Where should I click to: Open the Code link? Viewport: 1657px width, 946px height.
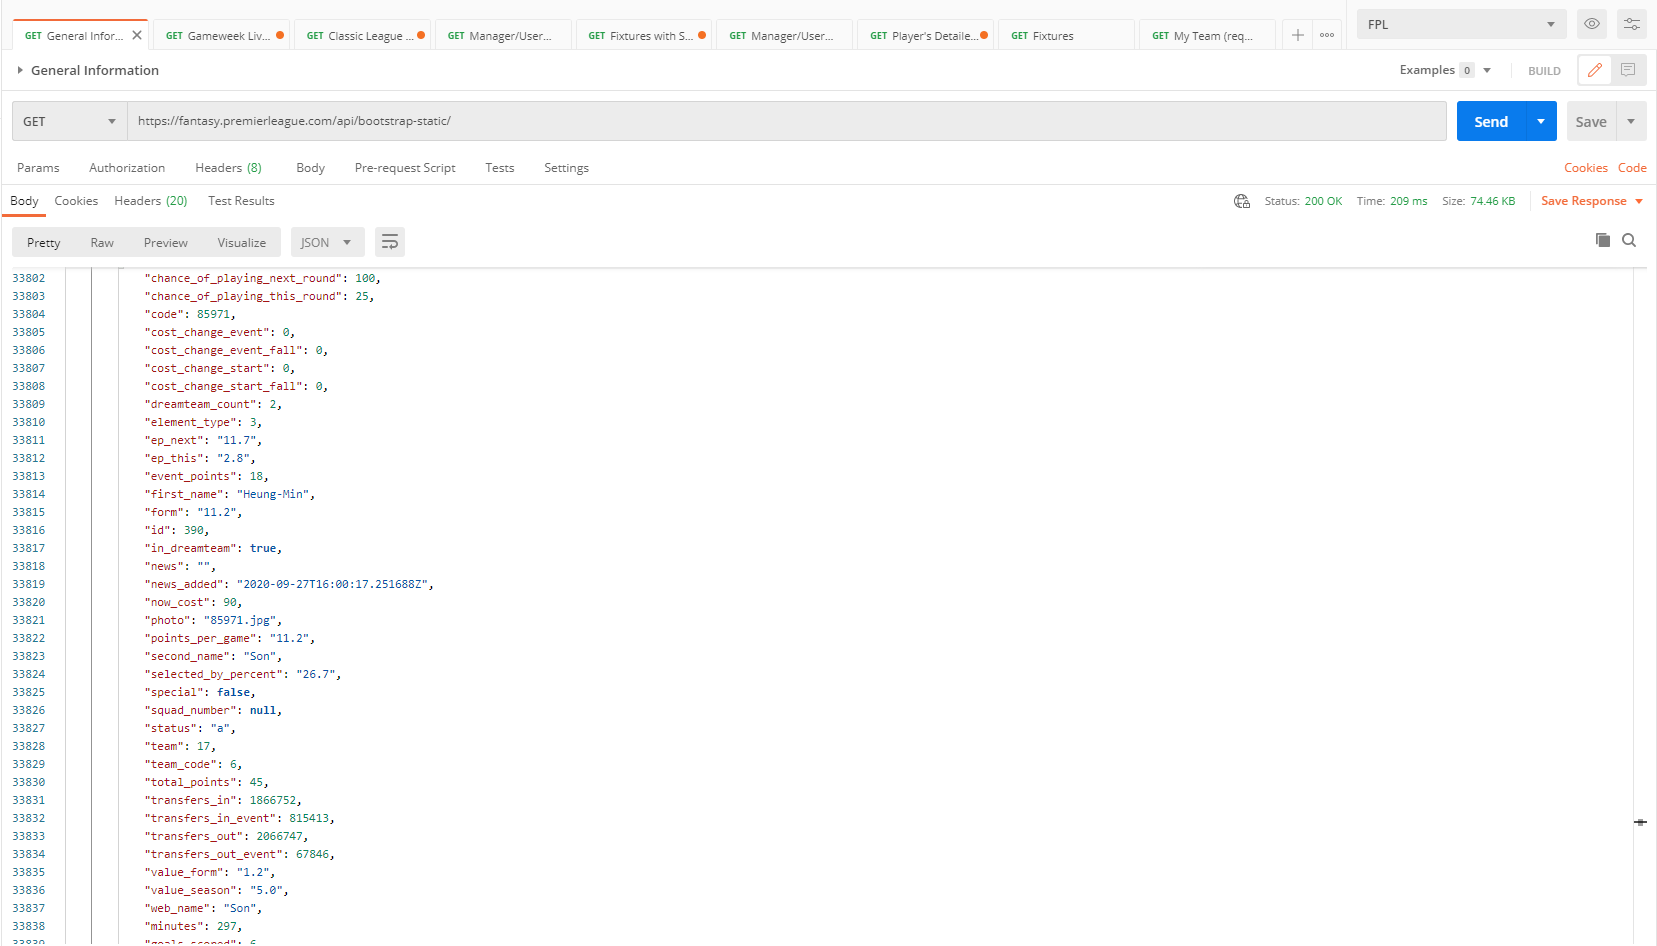click(1632, 168)
